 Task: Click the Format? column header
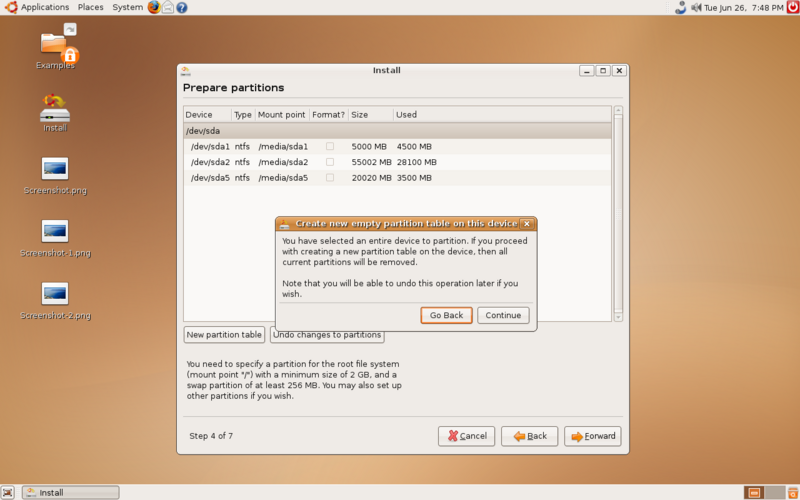coord(329,115)
